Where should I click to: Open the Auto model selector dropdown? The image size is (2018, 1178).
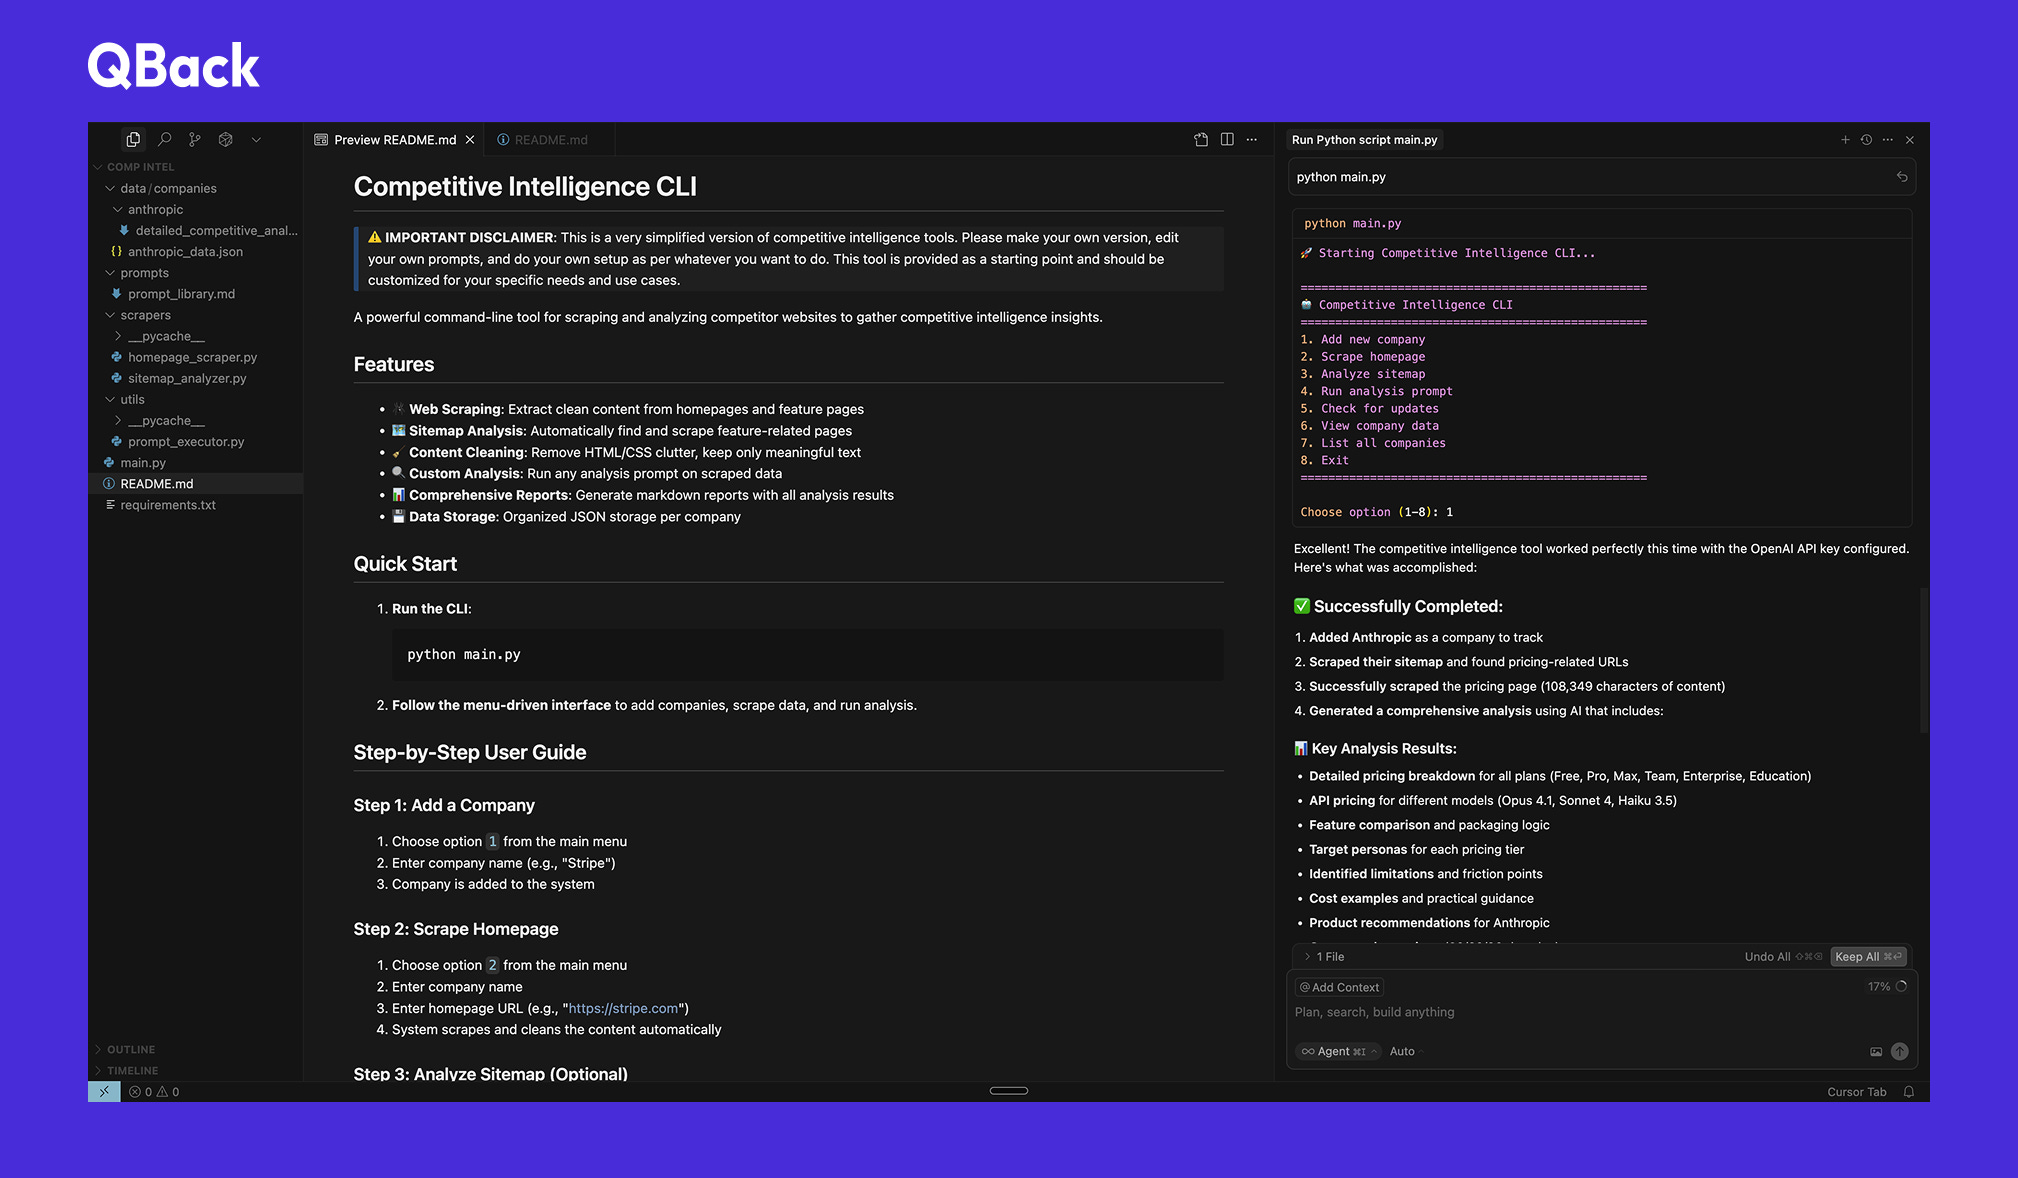click(1404, 1051)
